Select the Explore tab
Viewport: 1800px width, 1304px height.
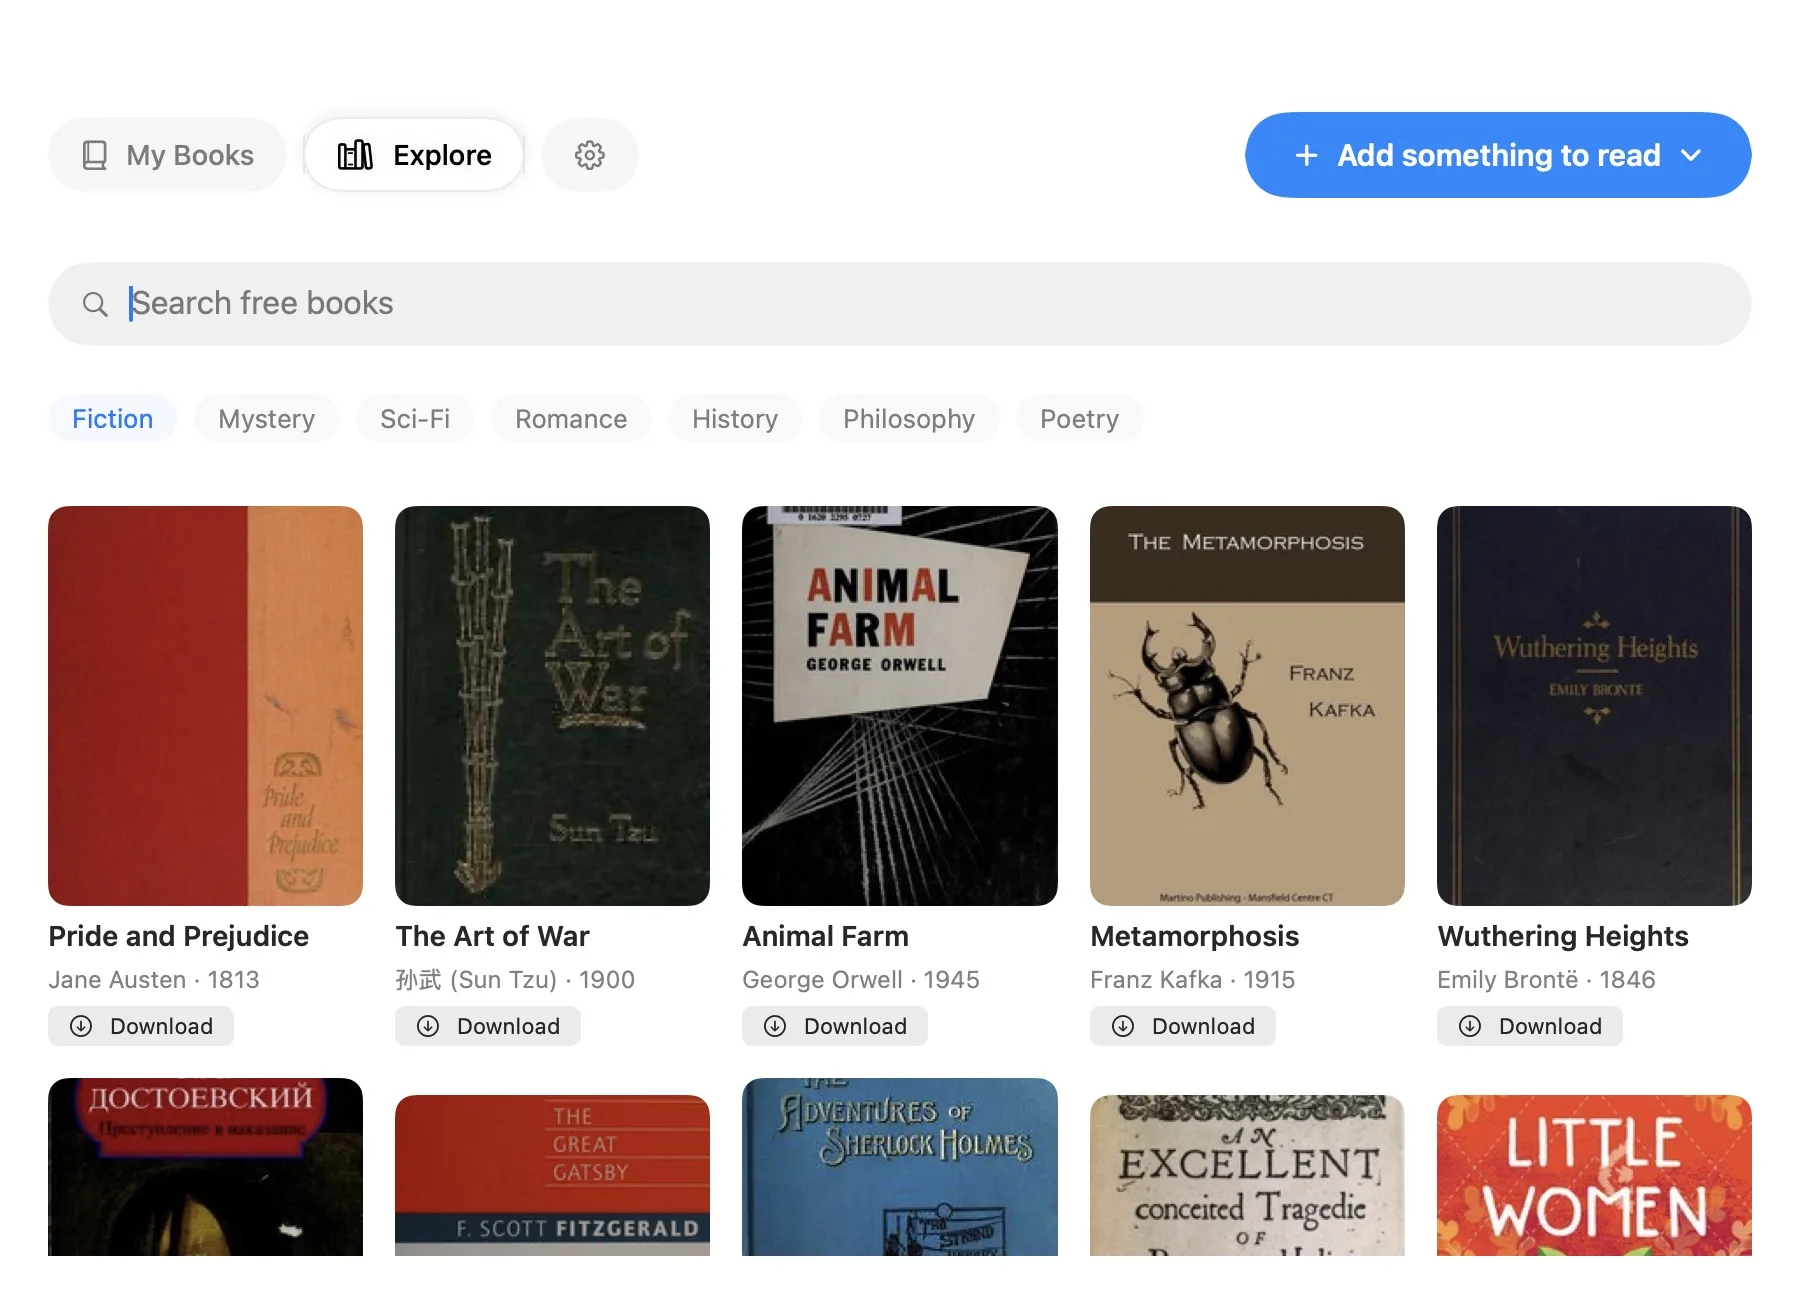(x=414, y=155)
